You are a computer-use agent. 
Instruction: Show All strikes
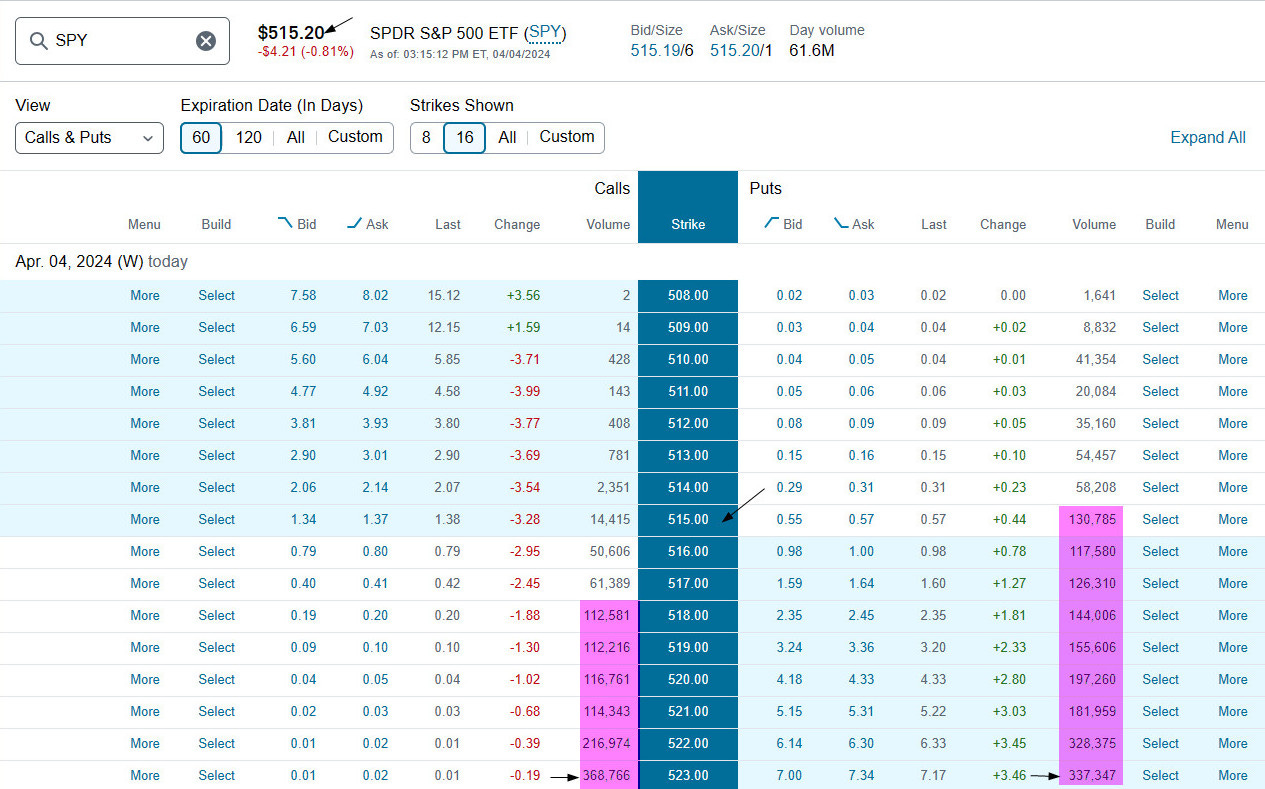click(x=507, y=138)
